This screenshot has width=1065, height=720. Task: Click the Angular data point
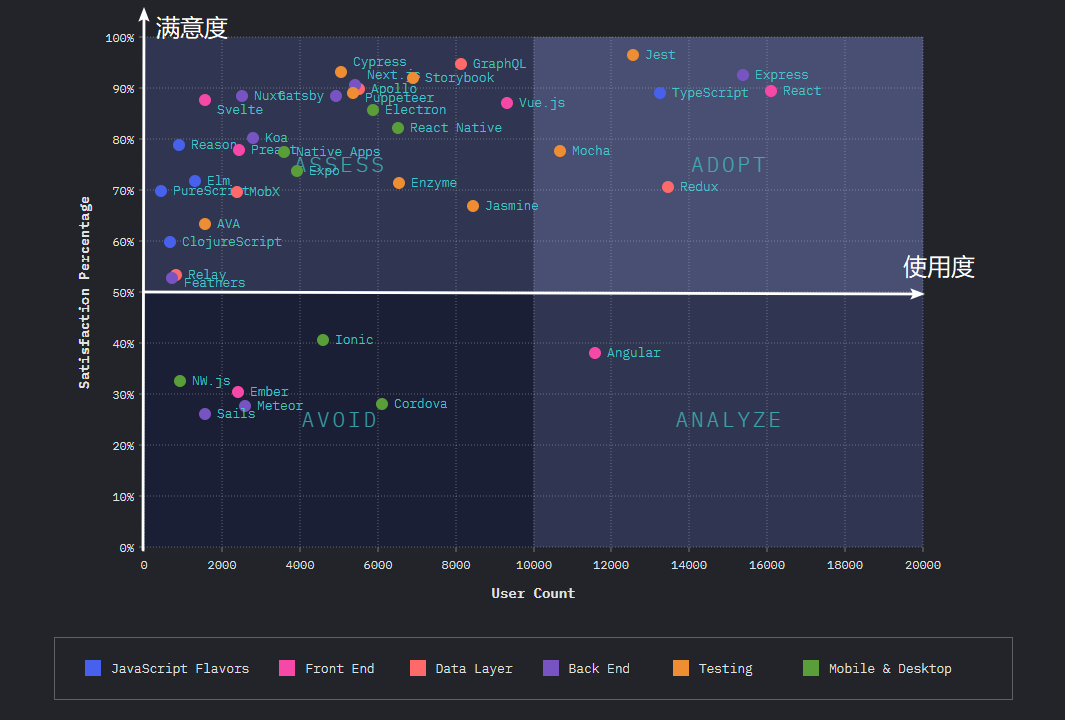[x=595, y=353]
